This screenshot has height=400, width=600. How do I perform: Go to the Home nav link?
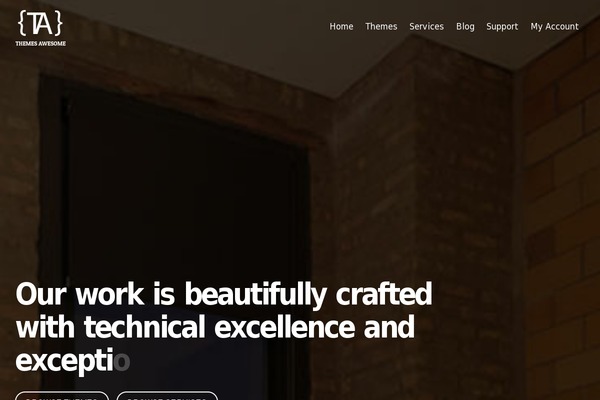click(341, 26)
